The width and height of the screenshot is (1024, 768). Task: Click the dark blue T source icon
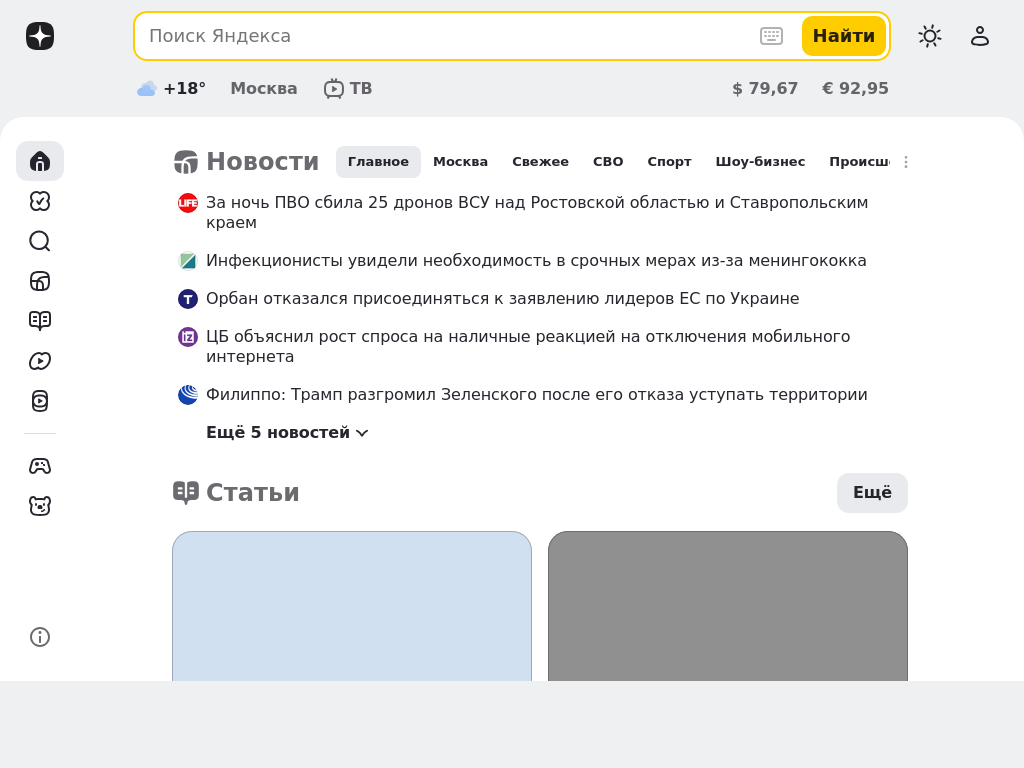188,298
